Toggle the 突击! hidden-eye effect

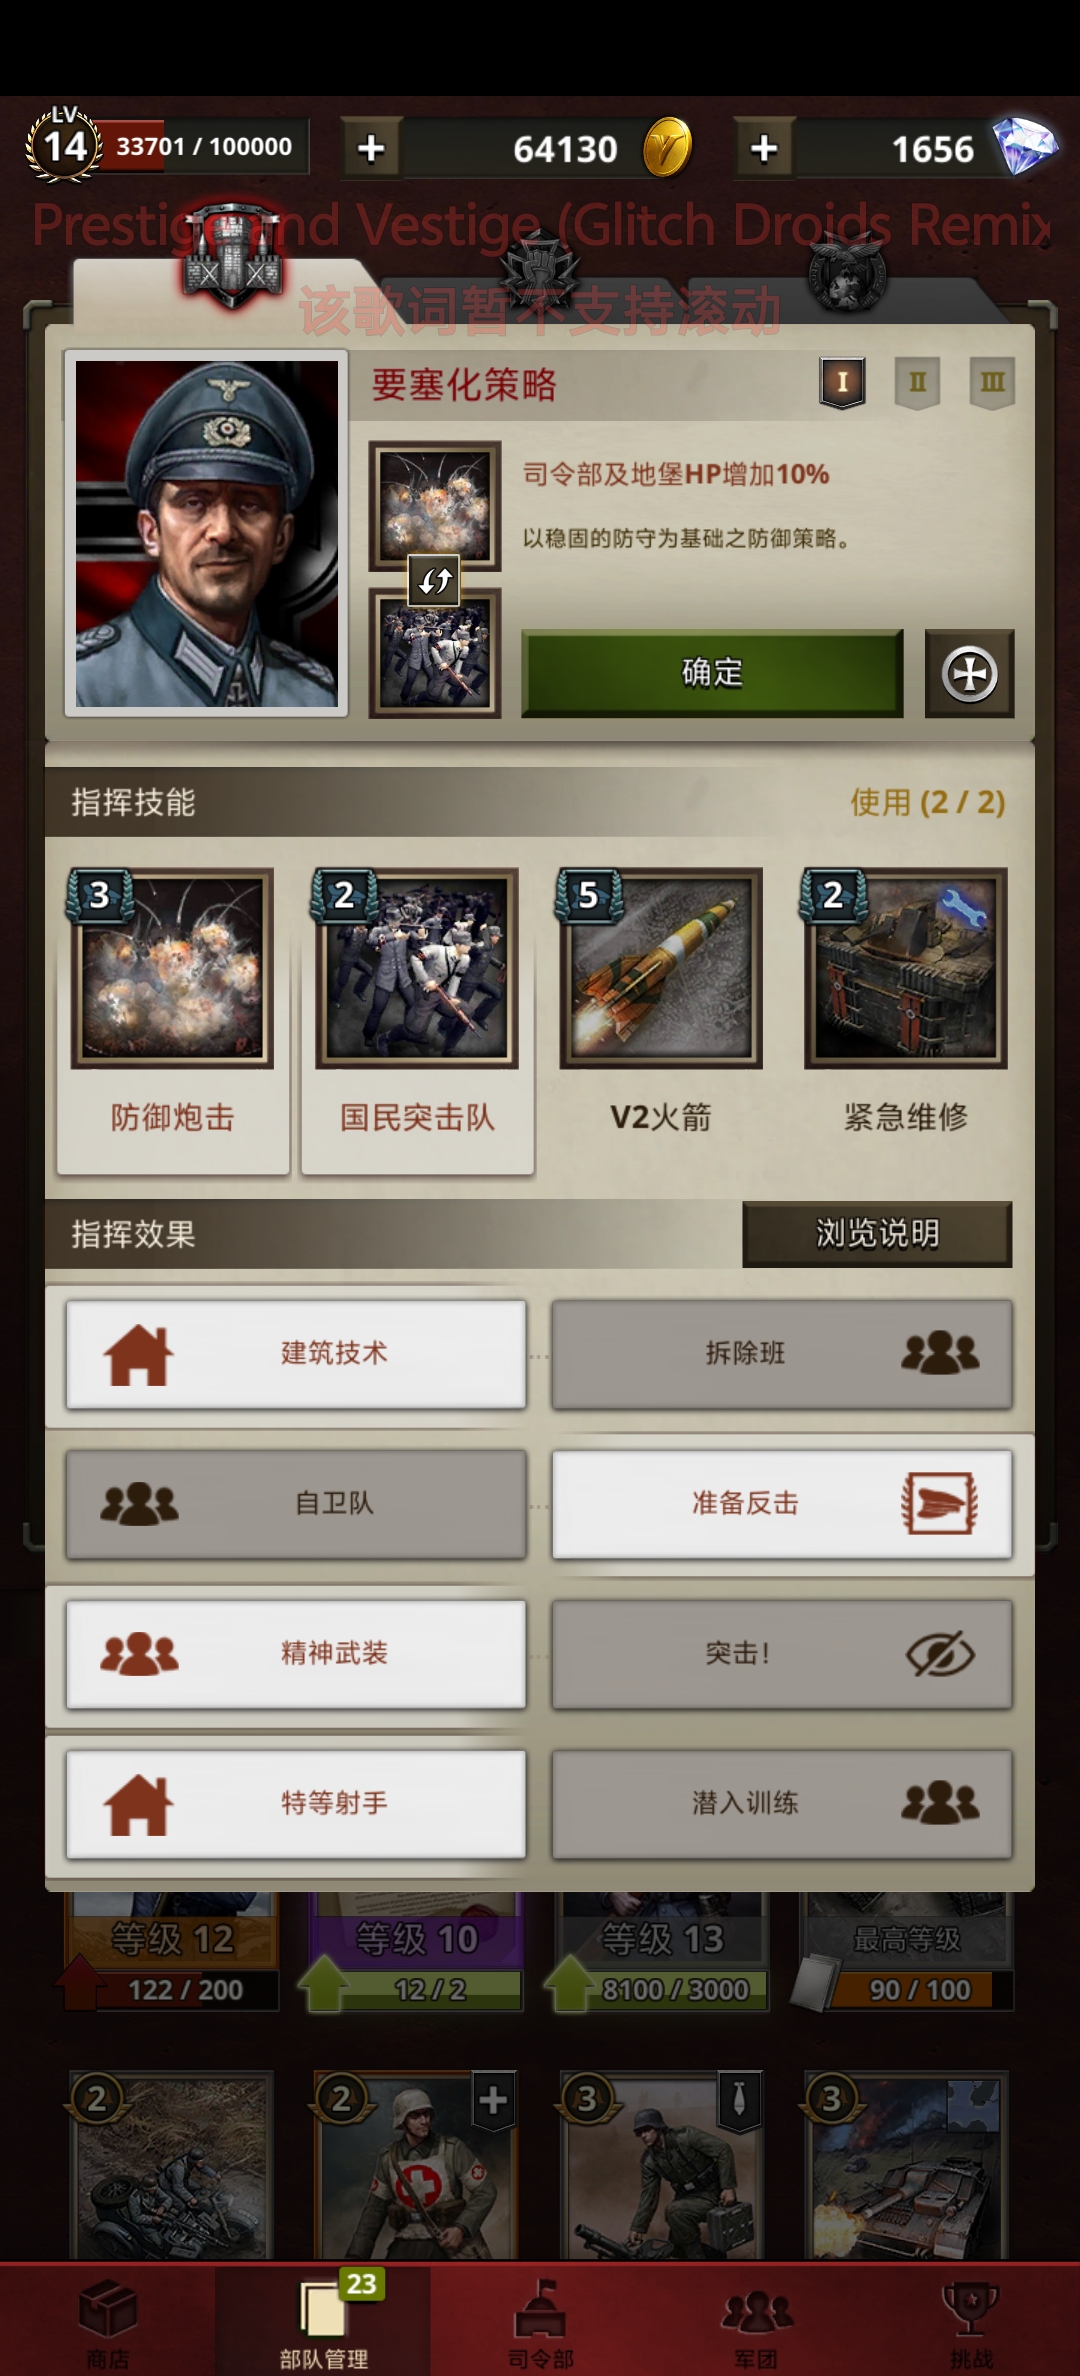tap(782, 1654)
